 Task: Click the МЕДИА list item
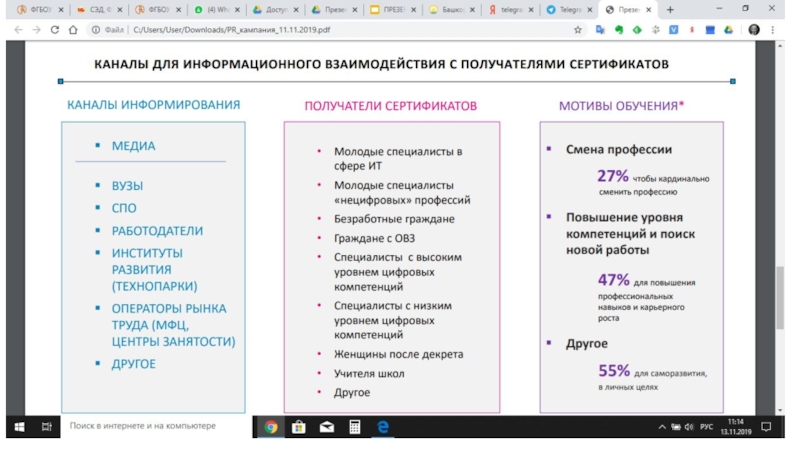tap(133, 146)
